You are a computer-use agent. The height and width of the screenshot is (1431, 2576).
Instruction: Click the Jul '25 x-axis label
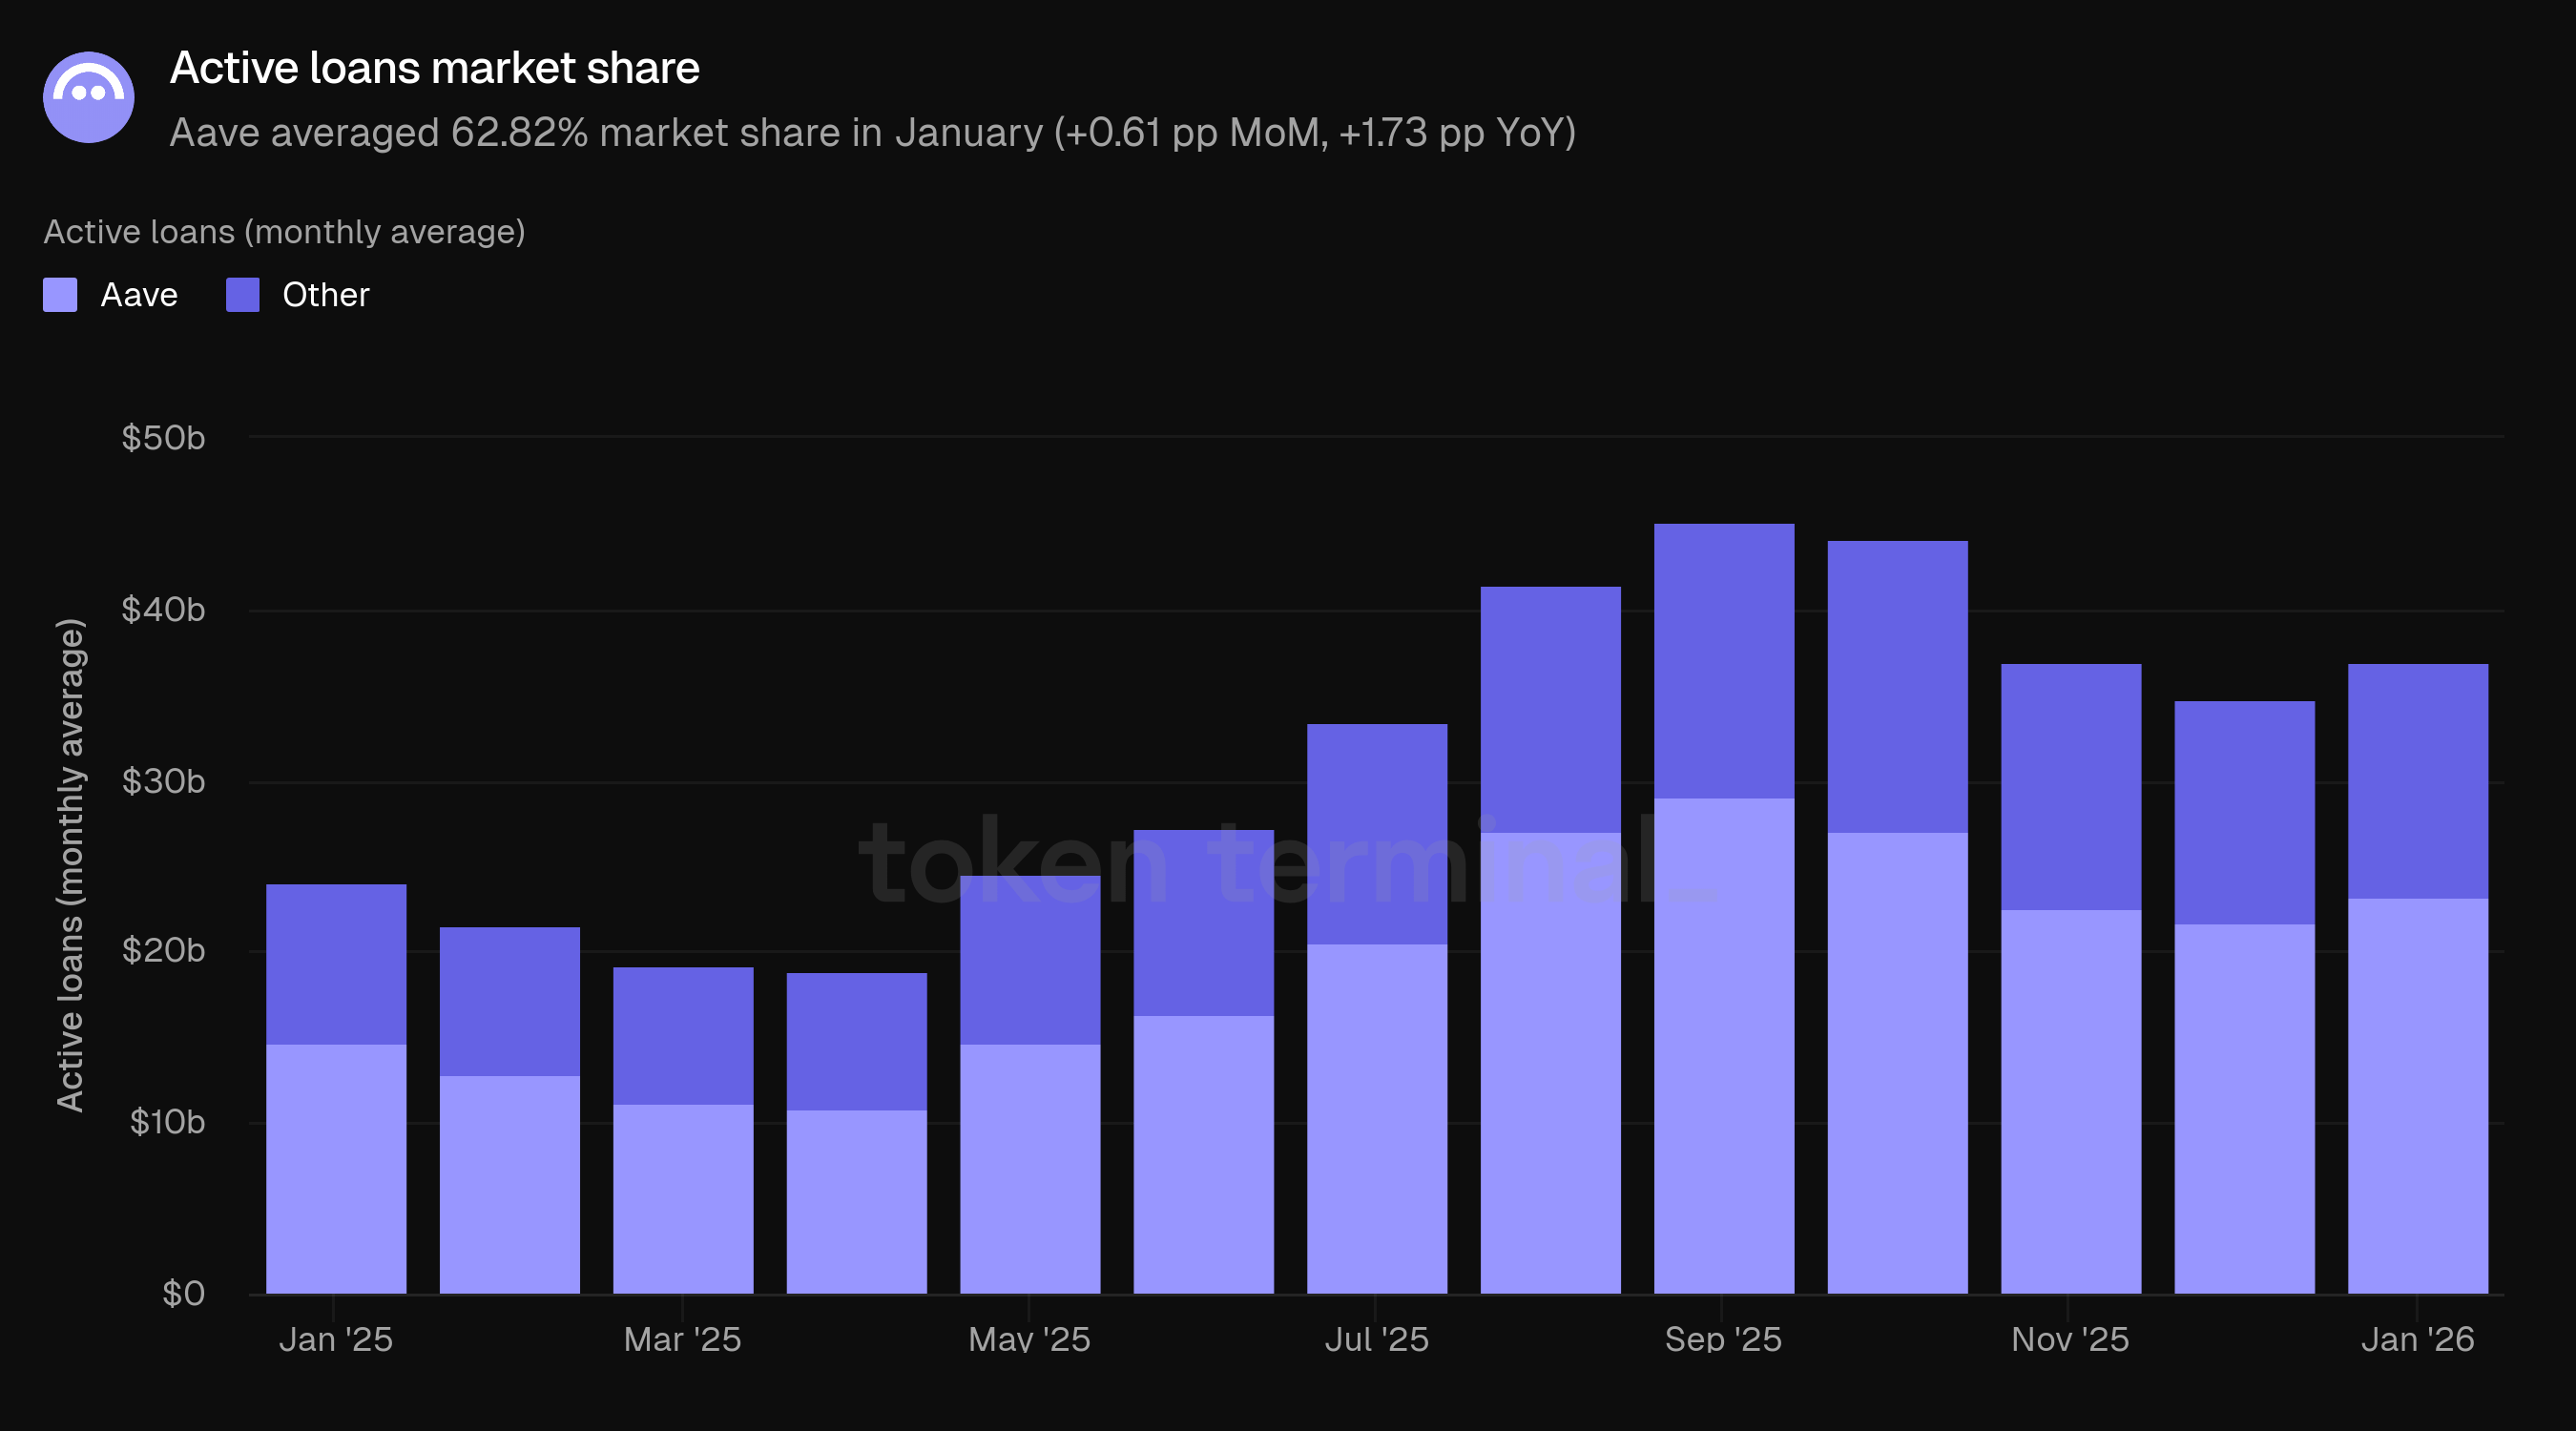1376,1339
